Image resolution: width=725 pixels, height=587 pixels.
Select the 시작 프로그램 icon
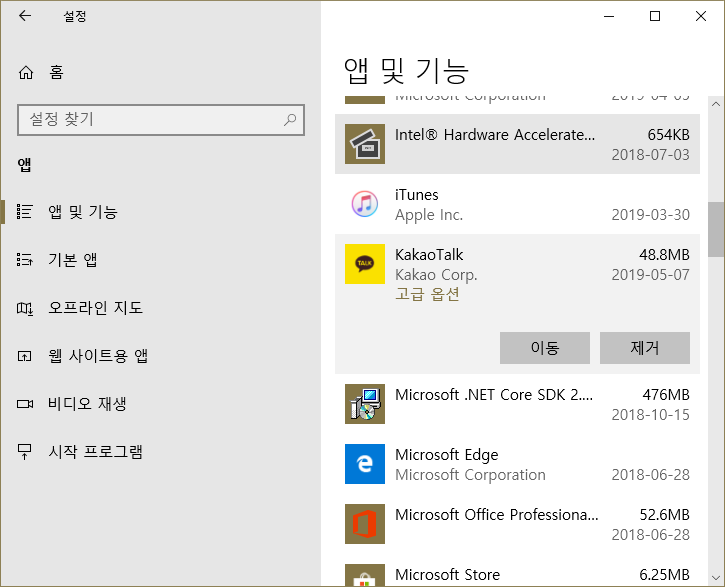pyautogui.click(x=25, y=452)
